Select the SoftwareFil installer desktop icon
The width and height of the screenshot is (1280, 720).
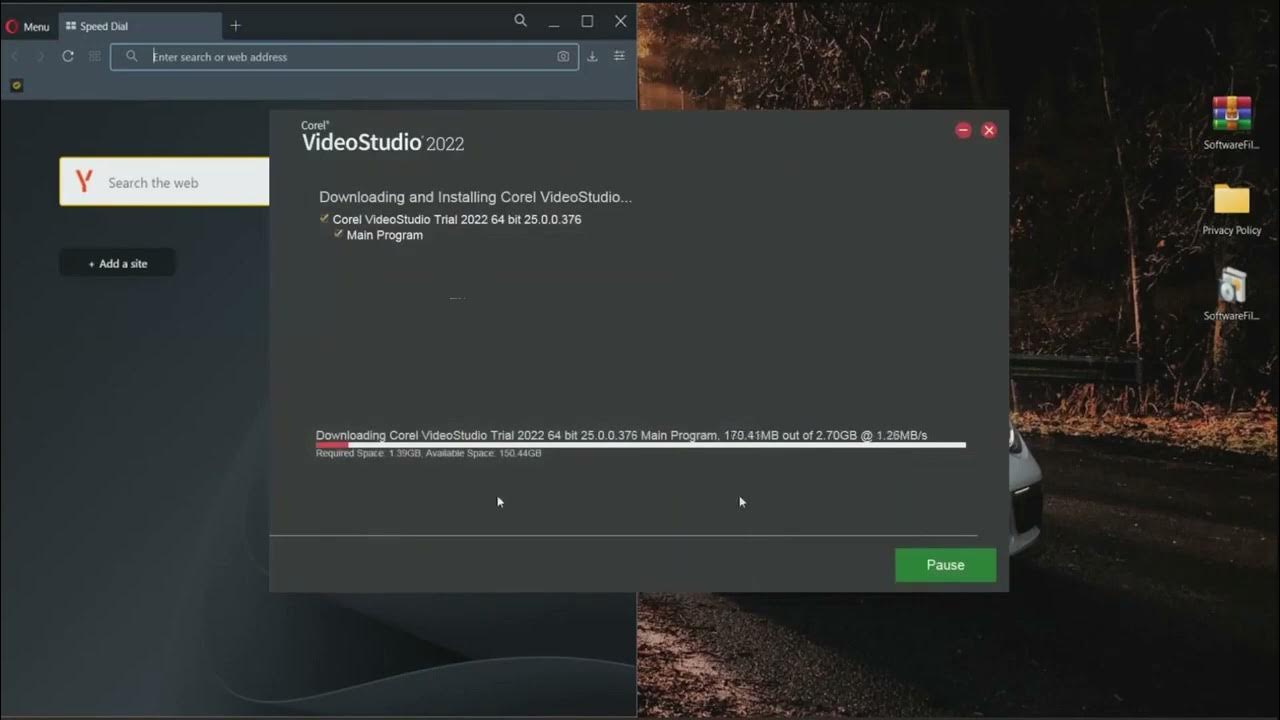coord(1231,294)
